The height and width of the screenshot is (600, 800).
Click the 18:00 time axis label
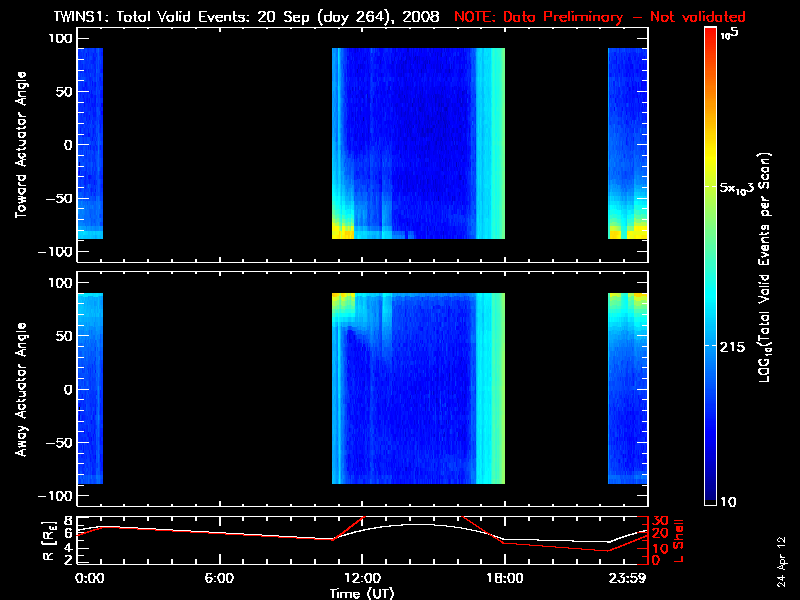(x=504, y=578)
